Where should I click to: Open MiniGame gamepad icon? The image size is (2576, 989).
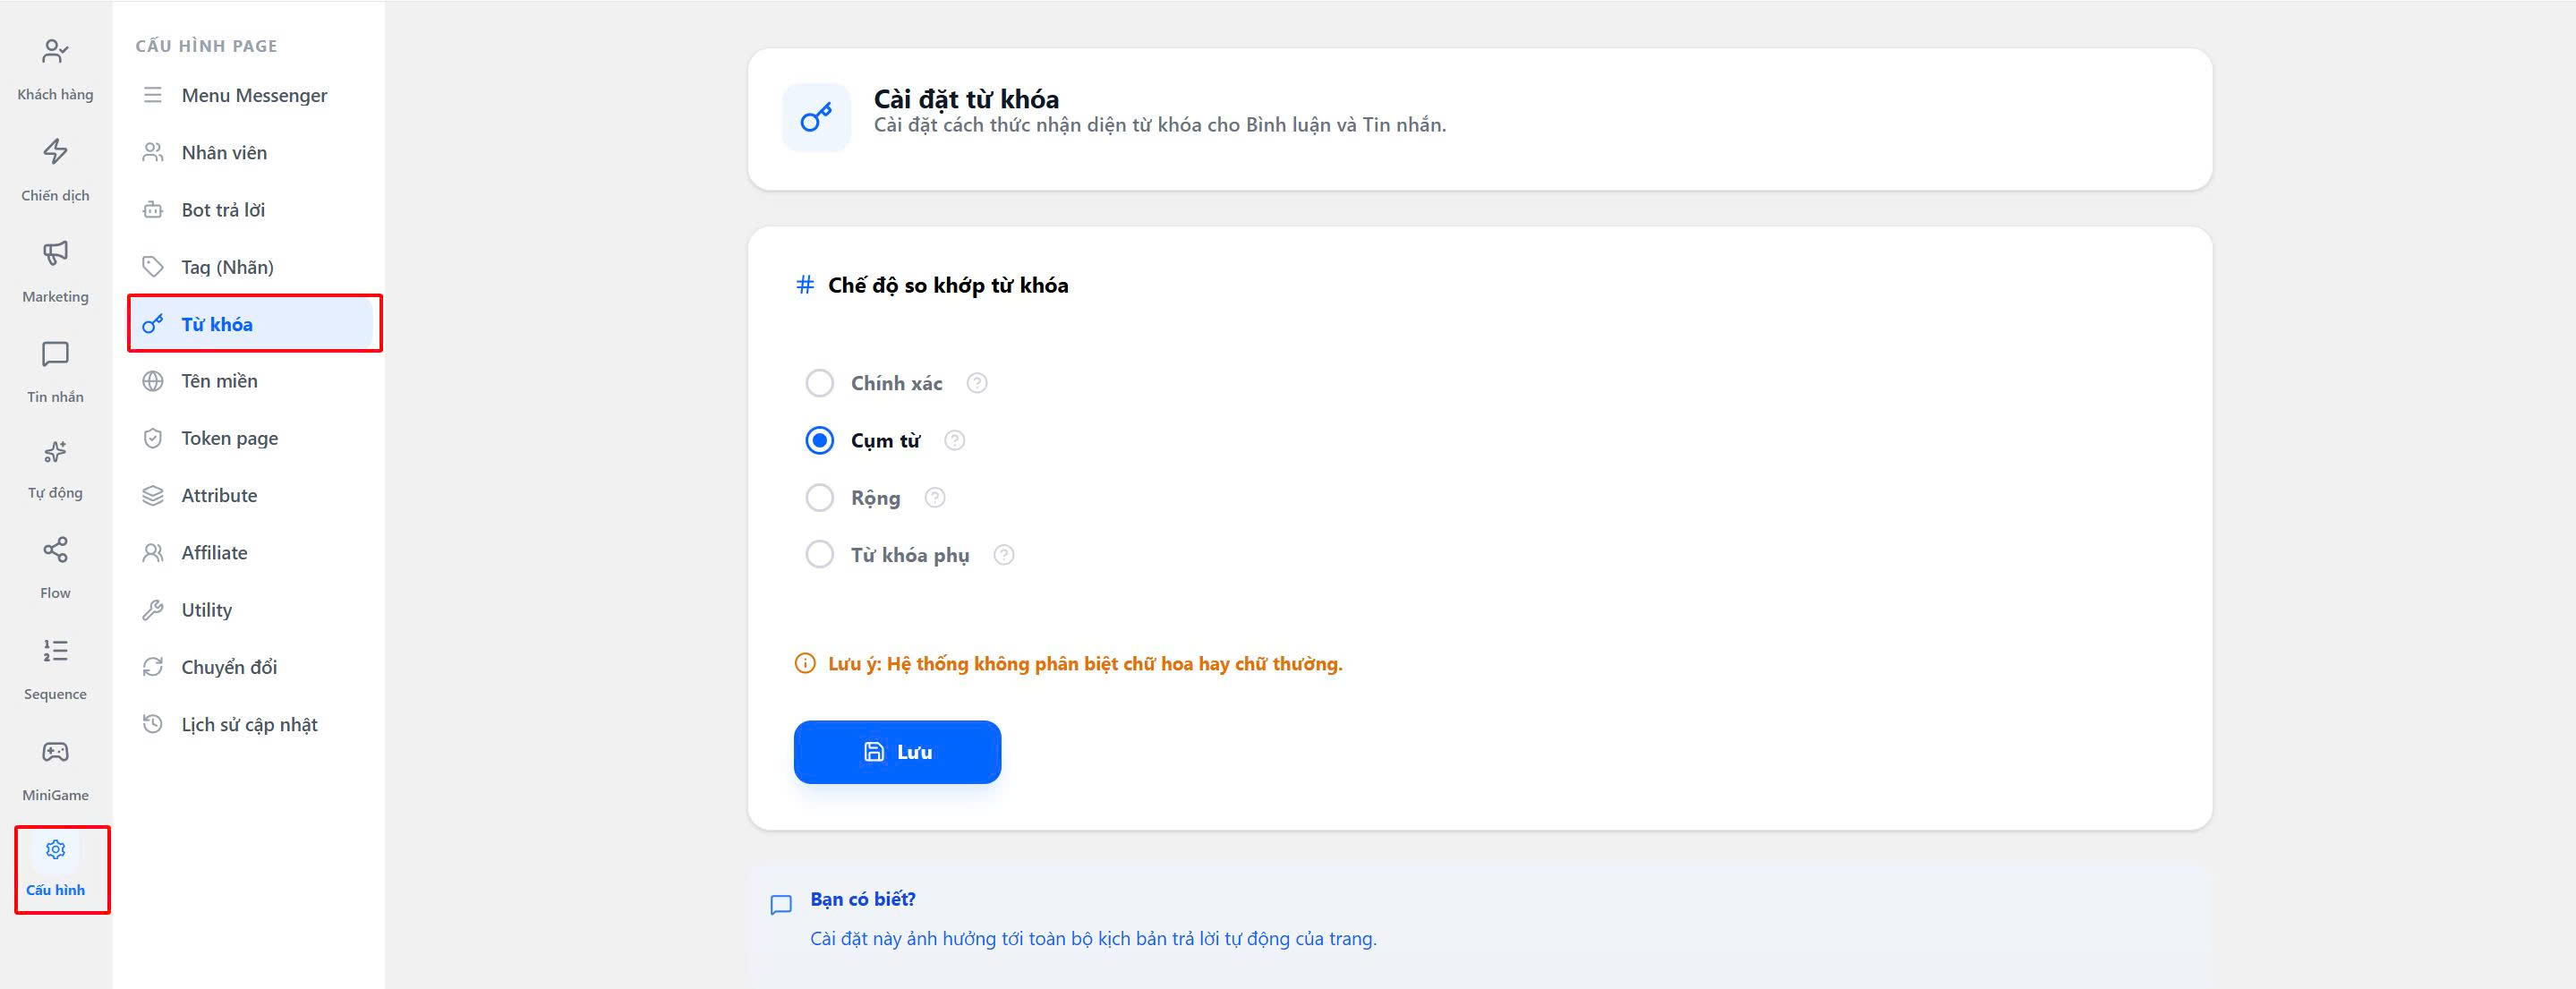tap(55, 752)
